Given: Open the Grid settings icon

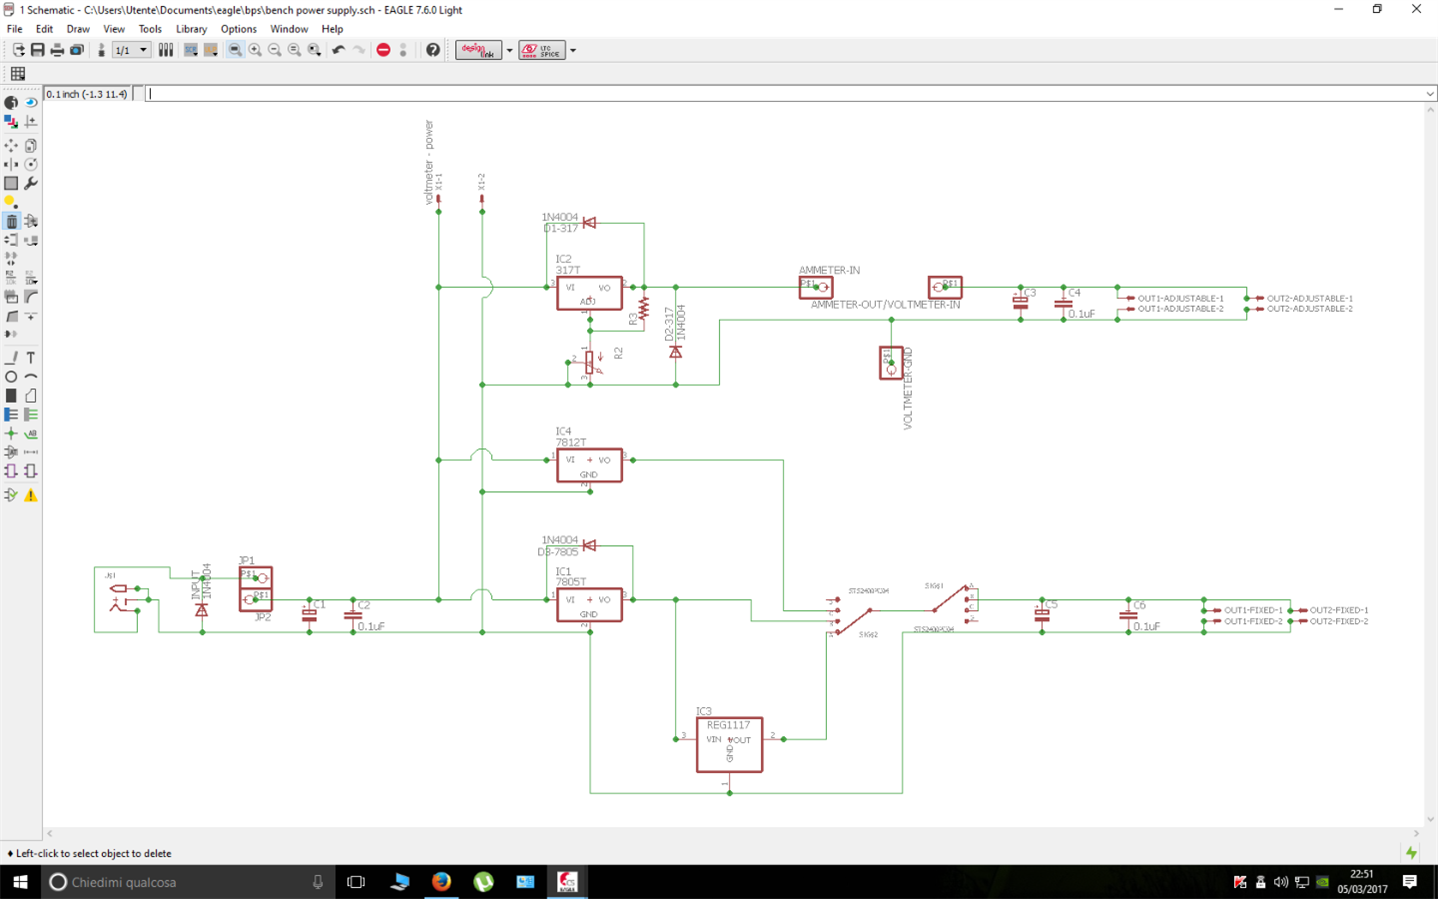Looking at the screenshot, I should (18, 74).
